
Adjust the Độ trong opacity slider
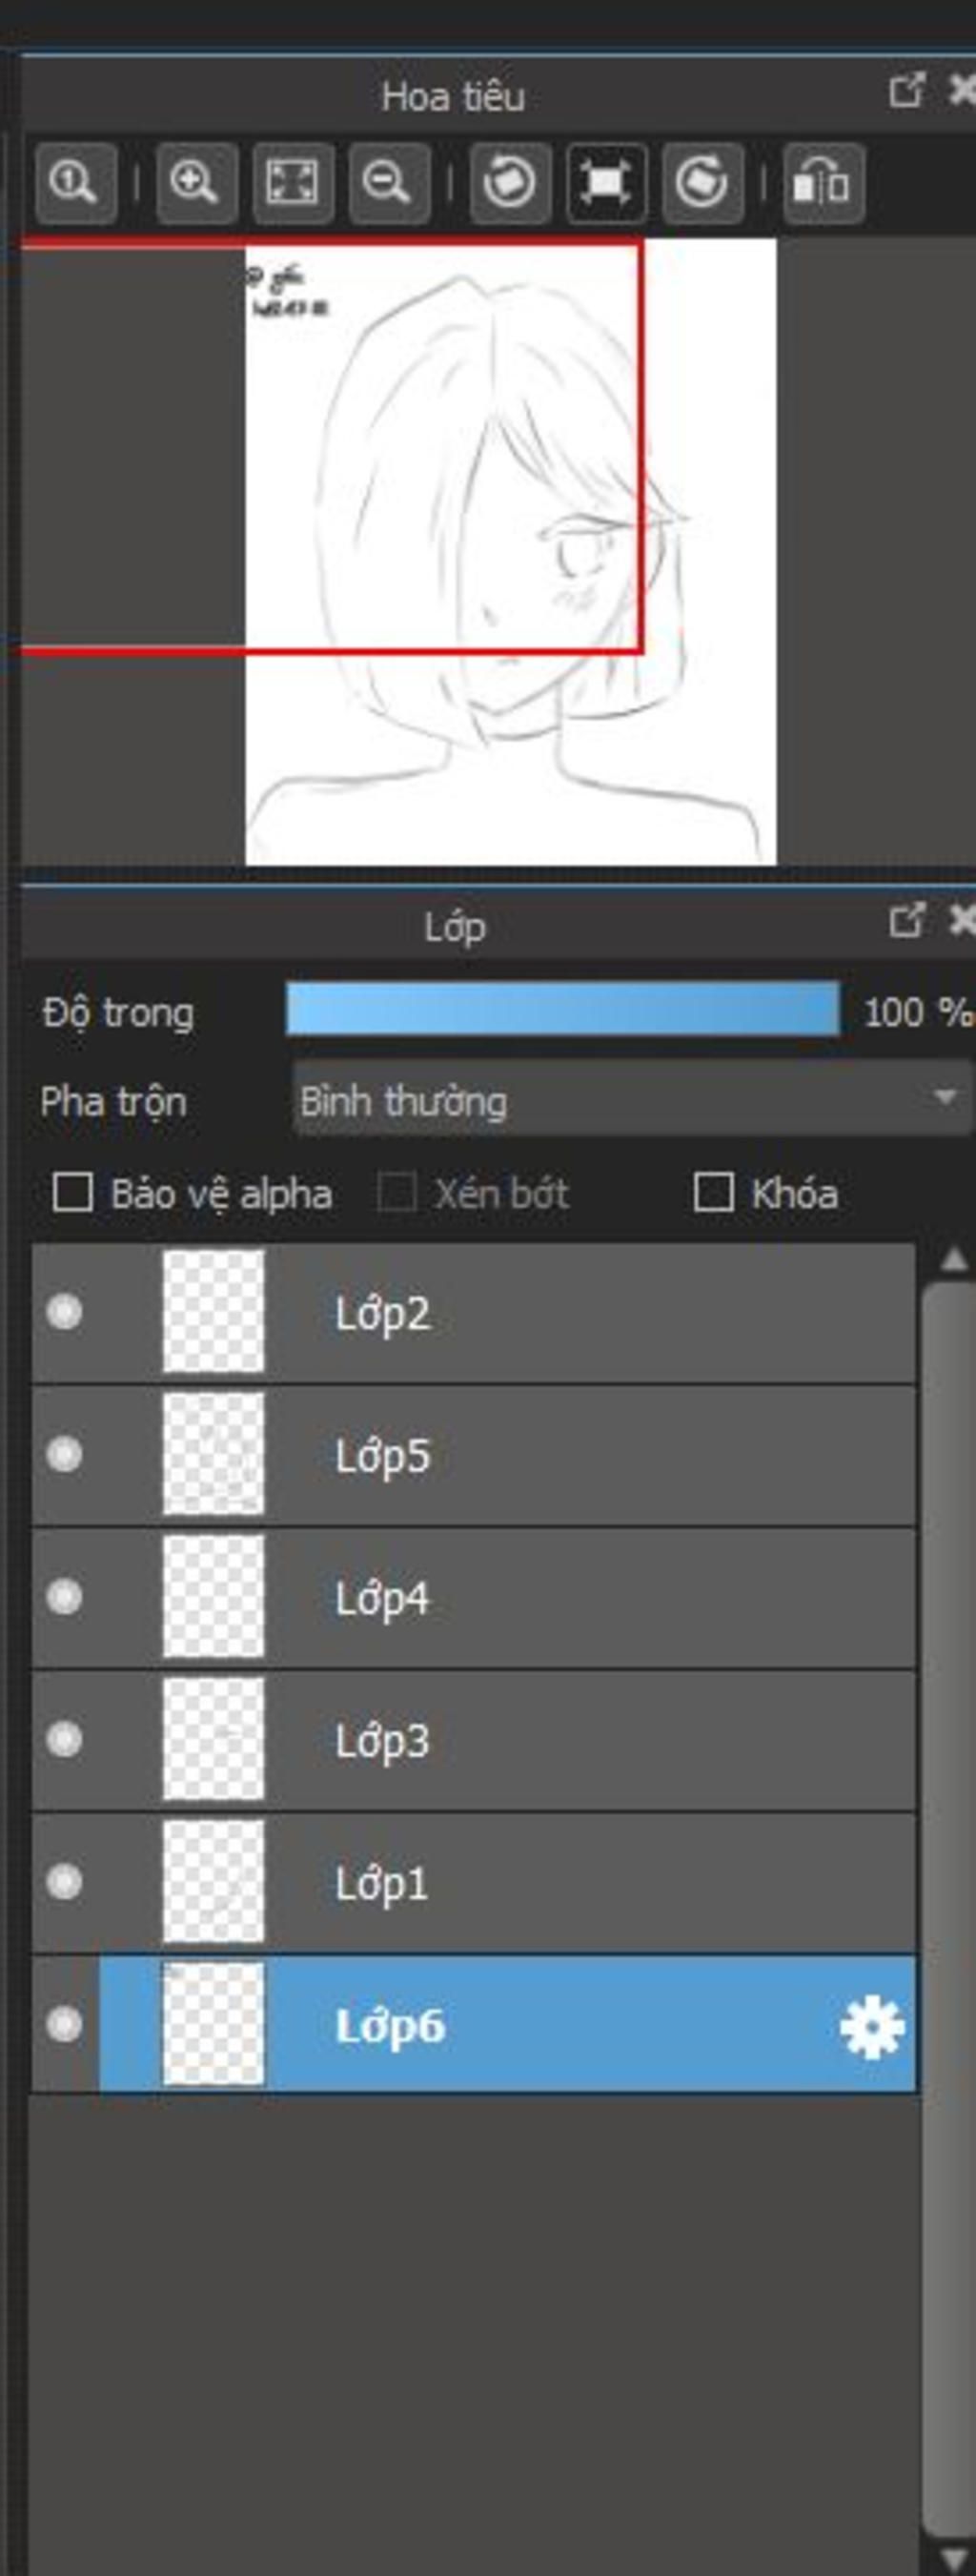(x=563, y=1008)
